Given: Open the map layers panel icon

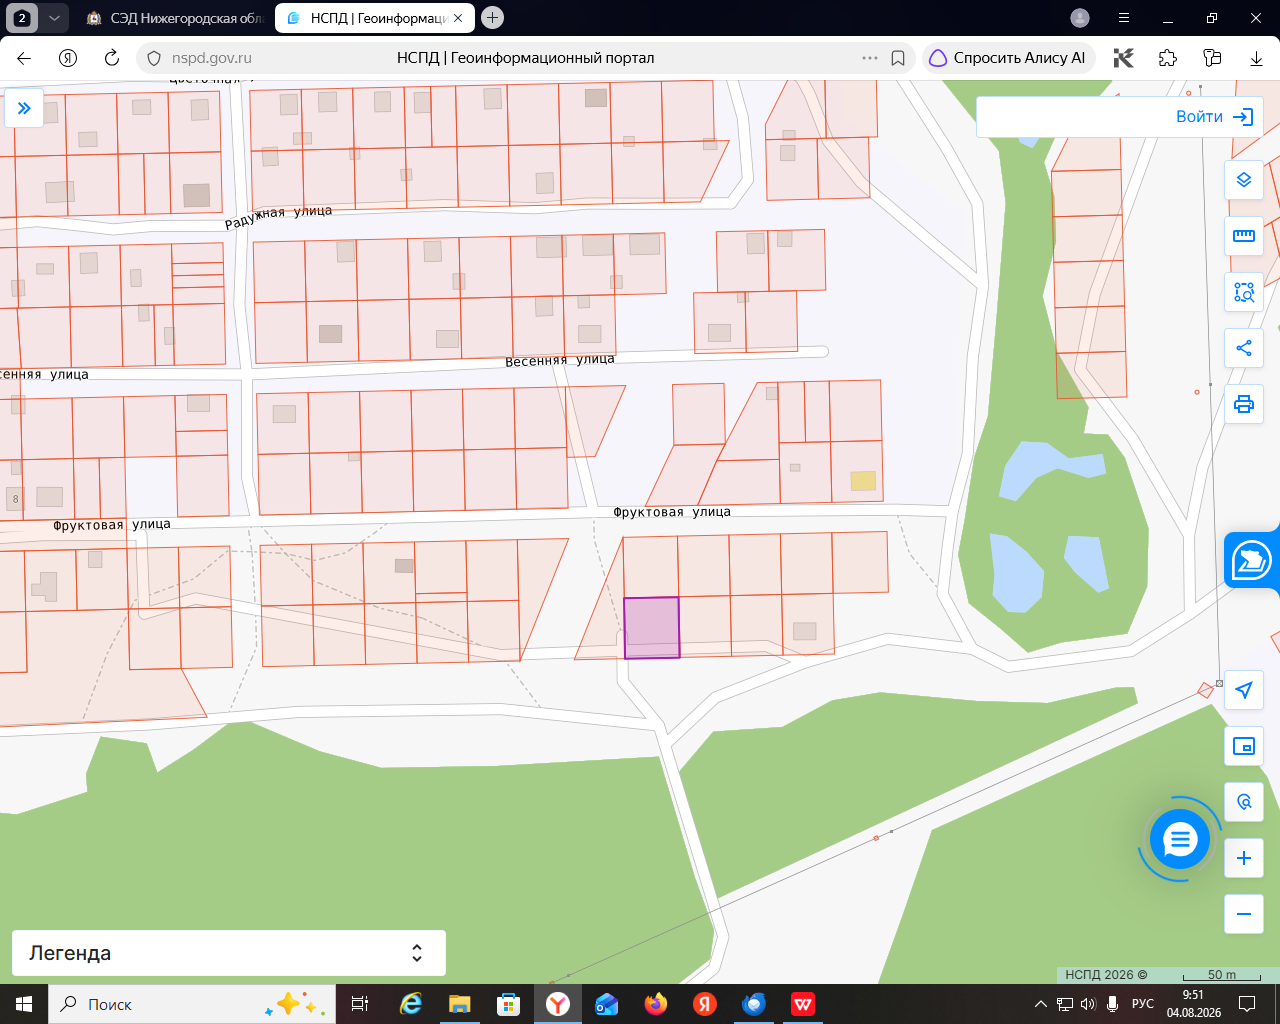Looking at the screenshot, I should (1244, 180).
